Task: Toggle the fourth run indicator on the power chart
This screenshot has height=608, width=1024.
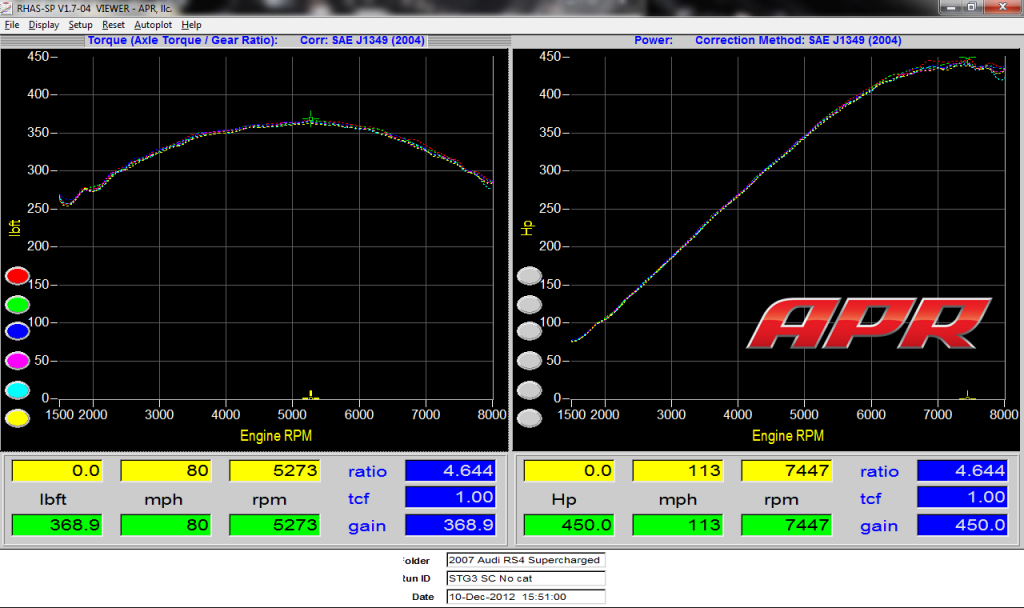Action: 530,360
